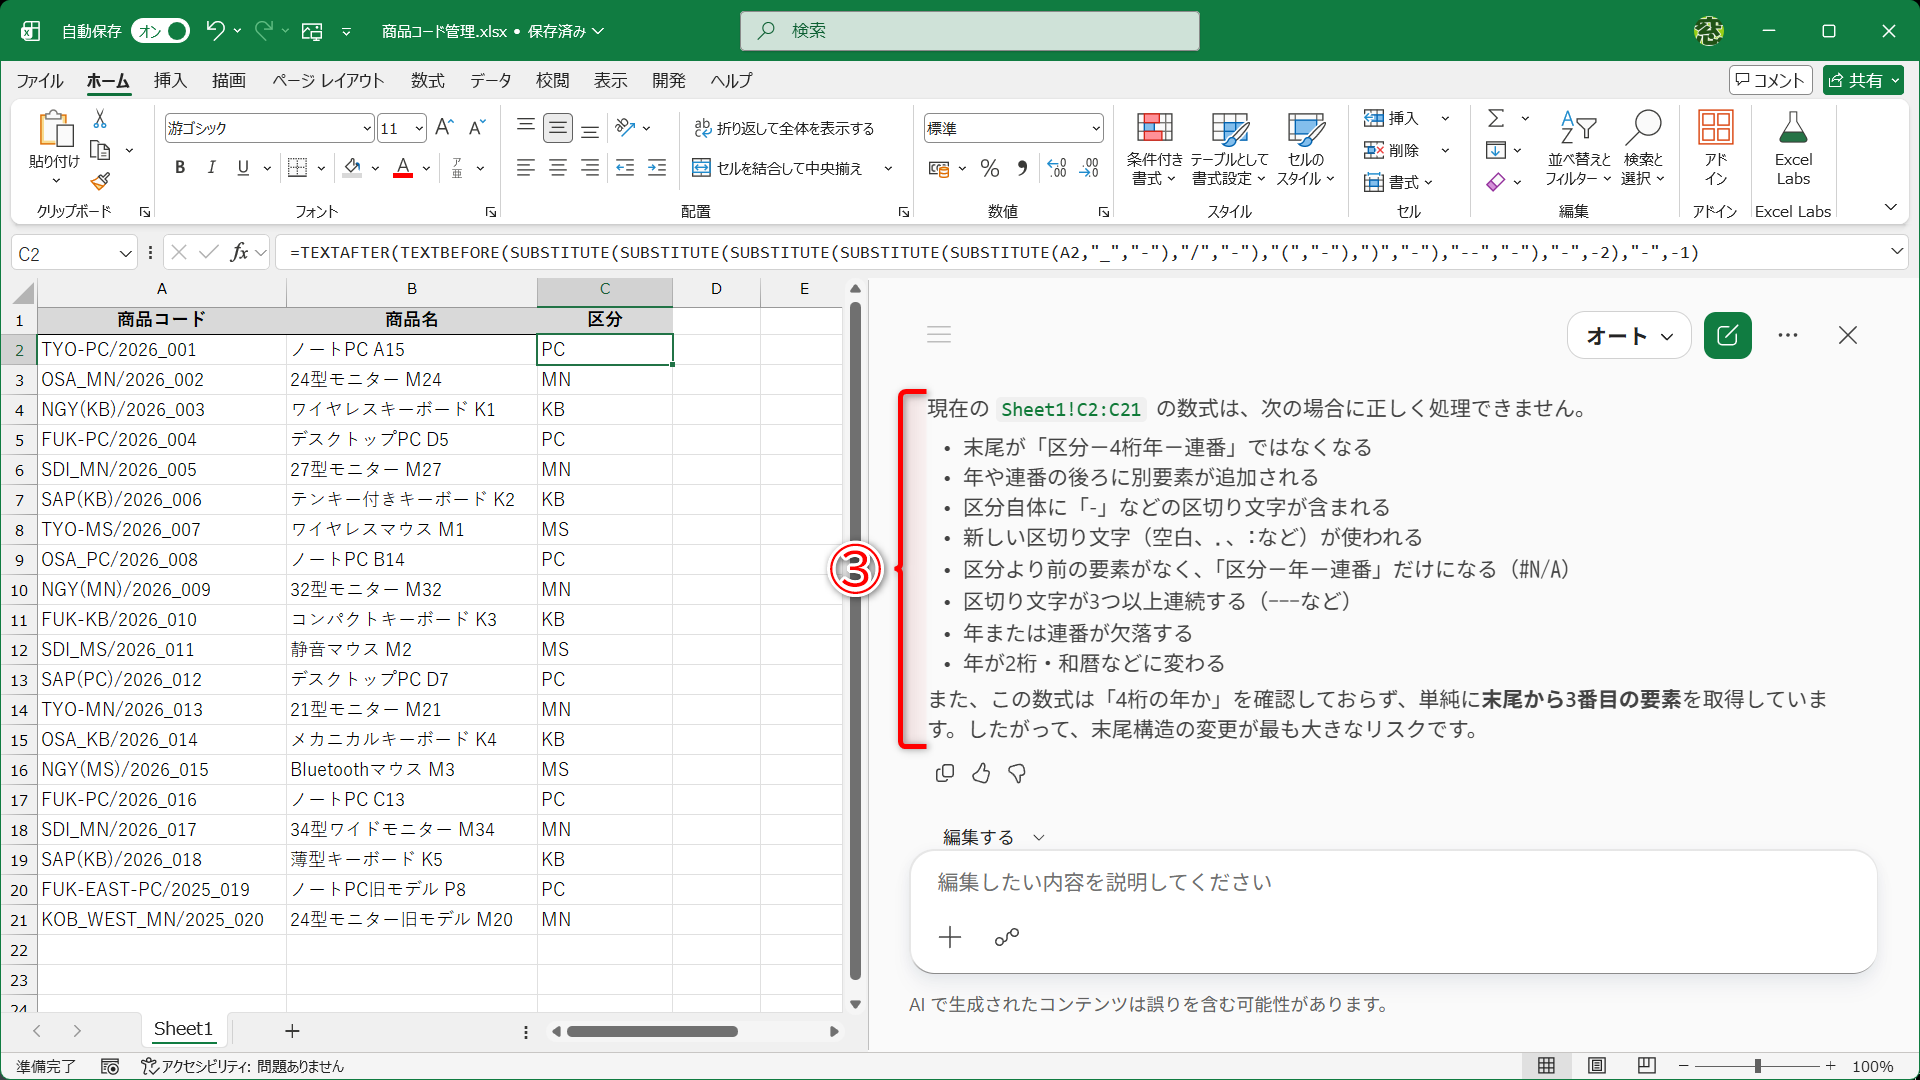The width and height of the screenshot is (1920, 1080).
Task: Click the AutoSum sigma icon
Action: (x=1496, y=118)
